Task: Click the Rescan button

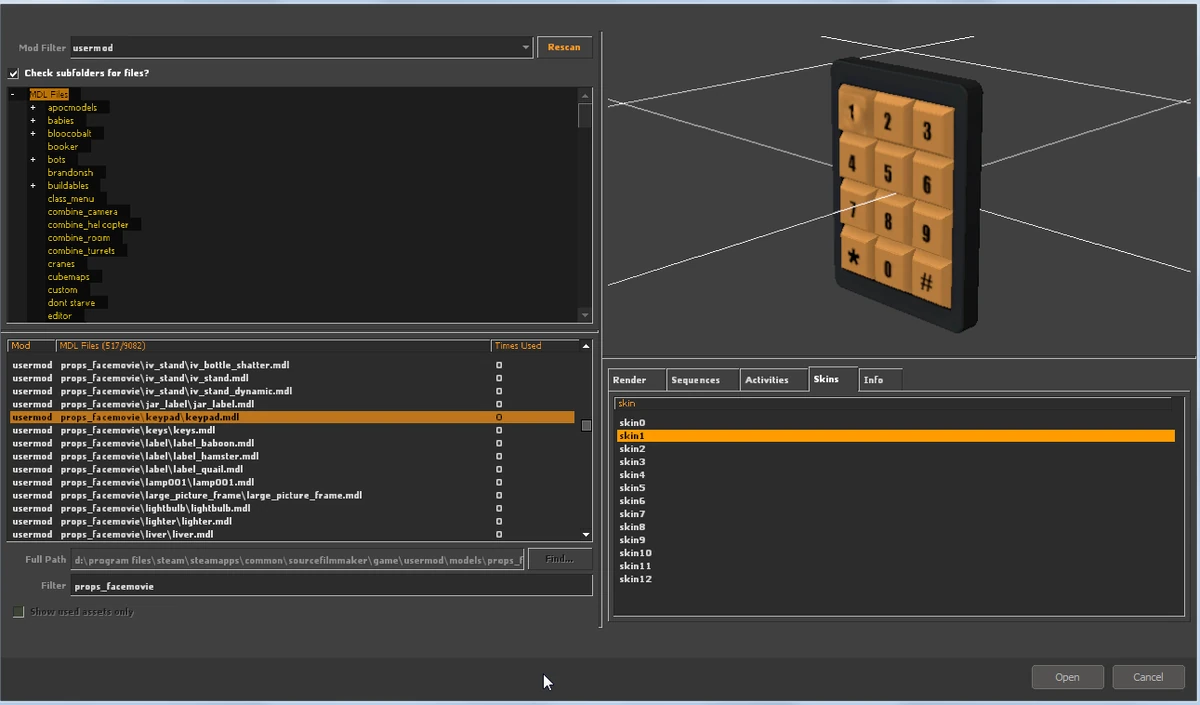Action: click(x=564, y=47)
